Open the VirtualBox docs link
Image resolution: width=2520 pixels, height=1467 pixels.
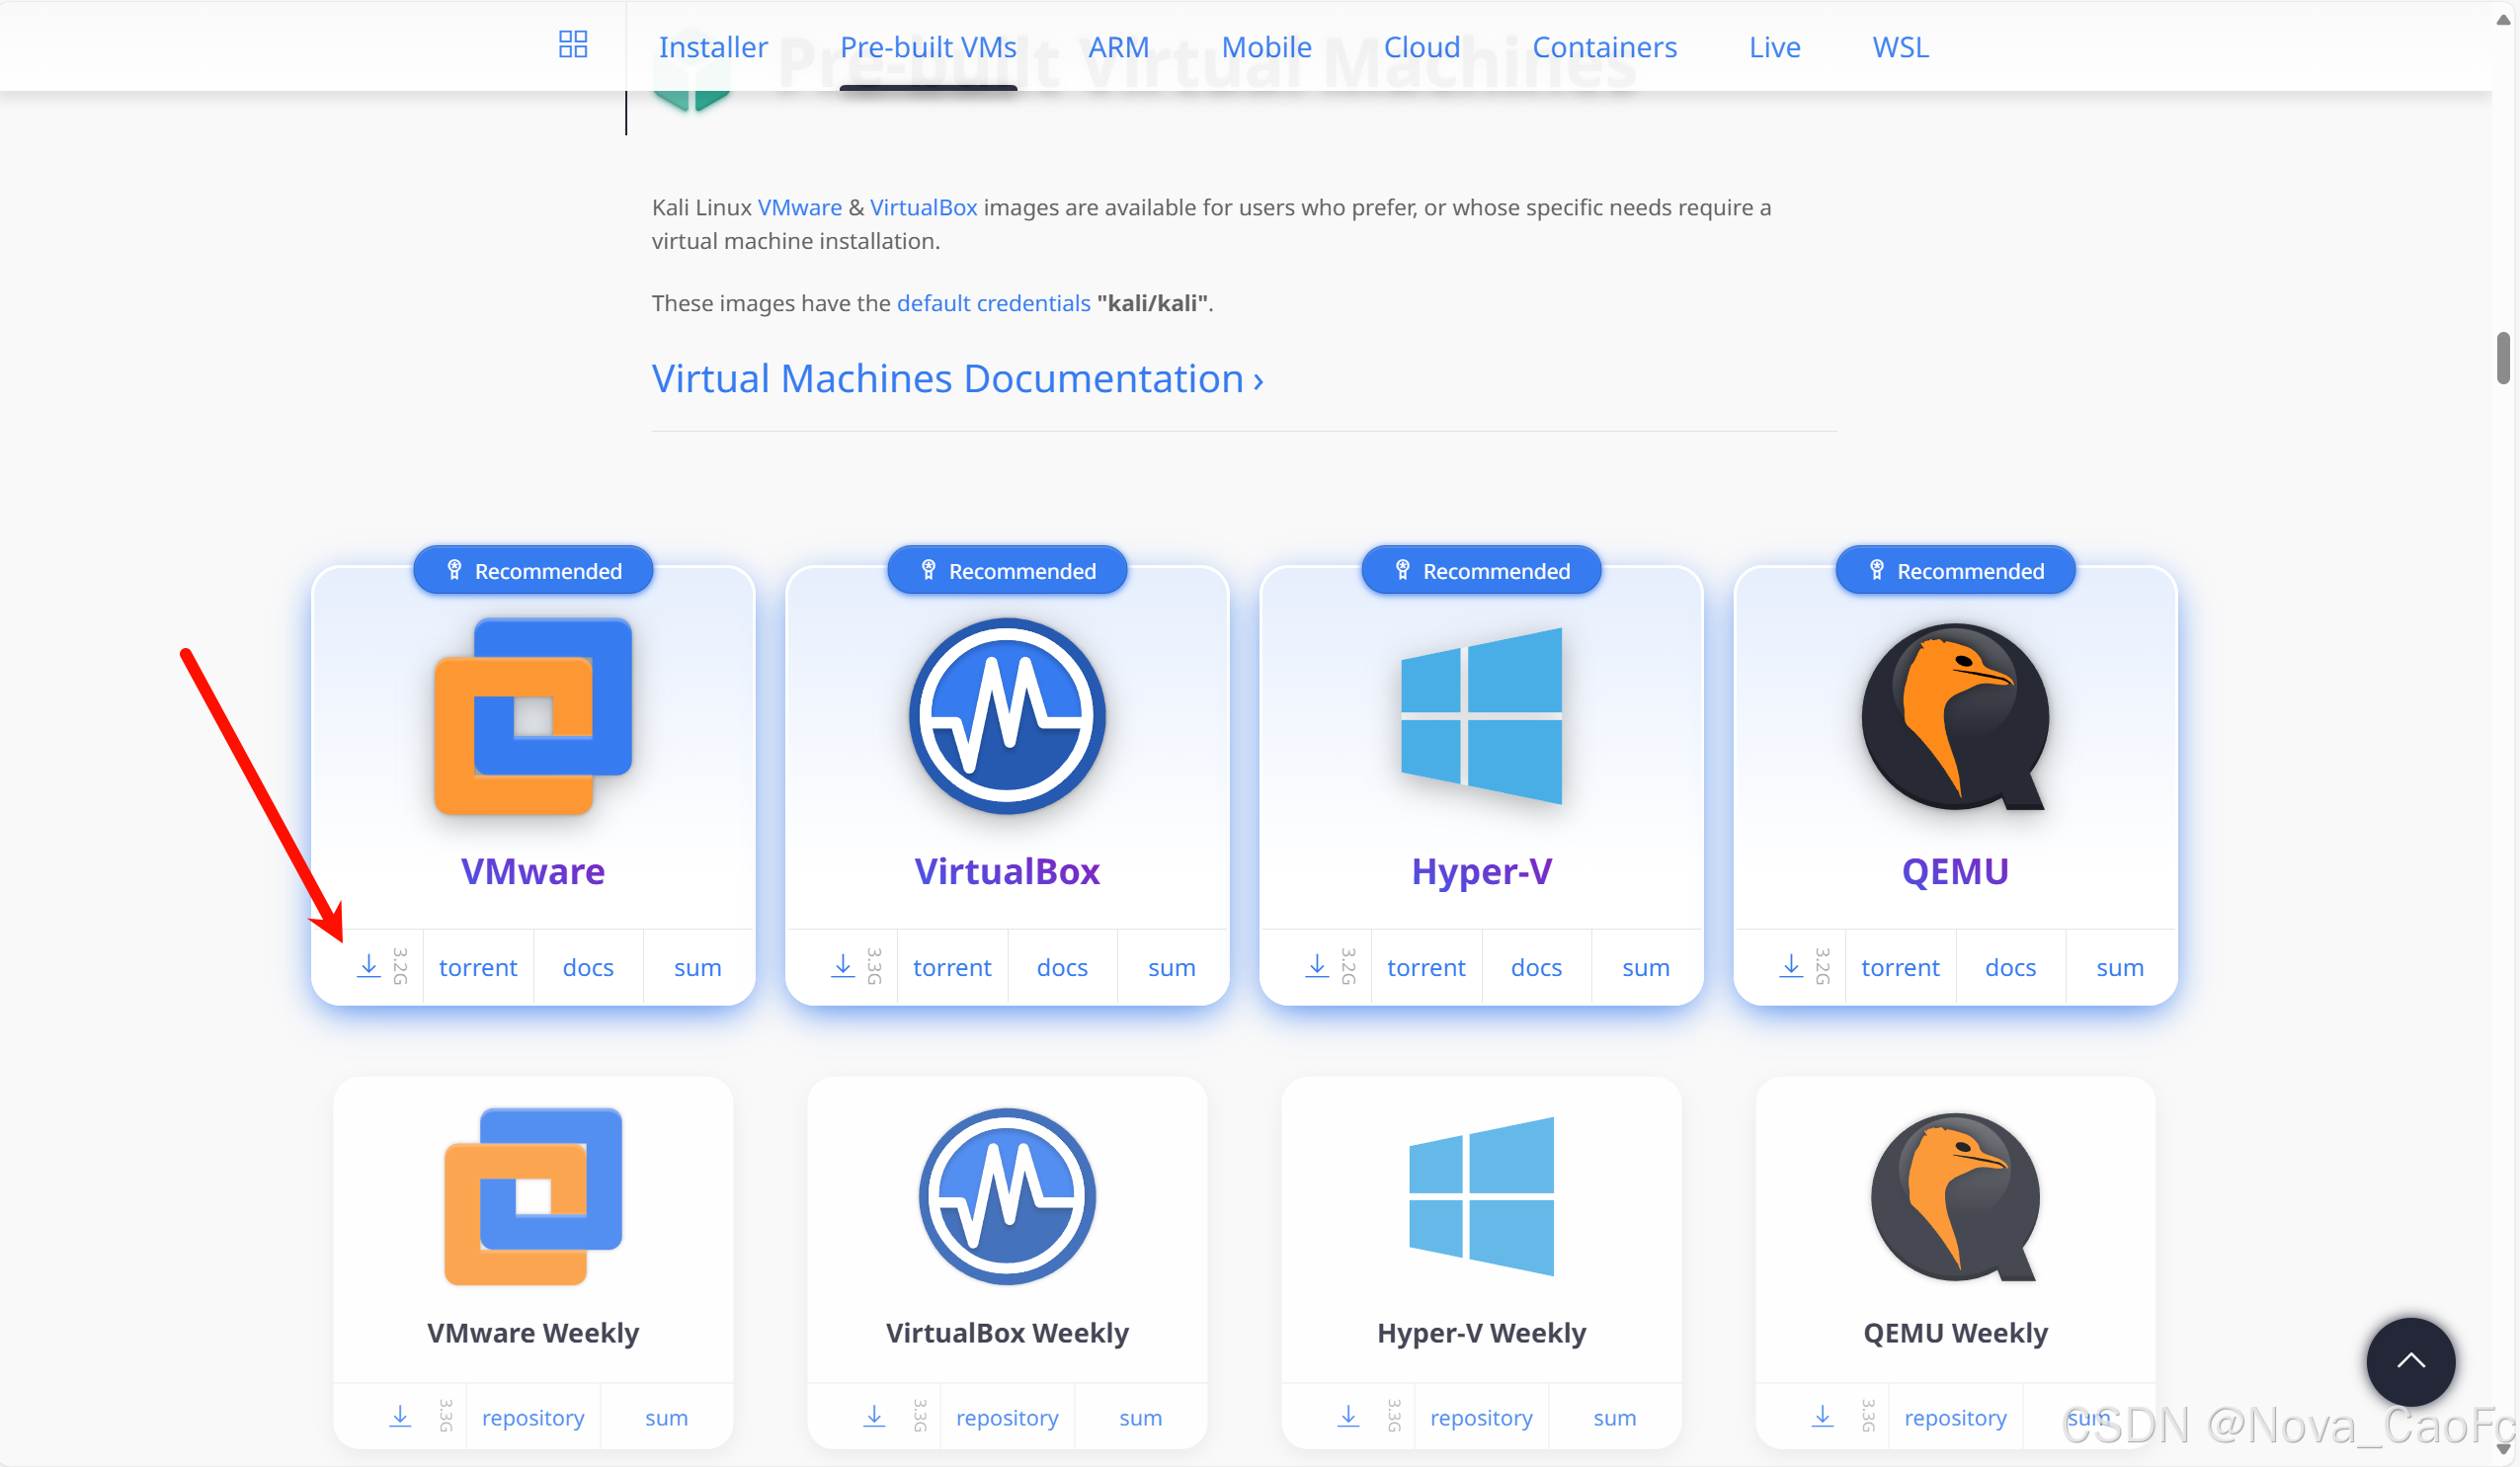[x=1062, y=967]
